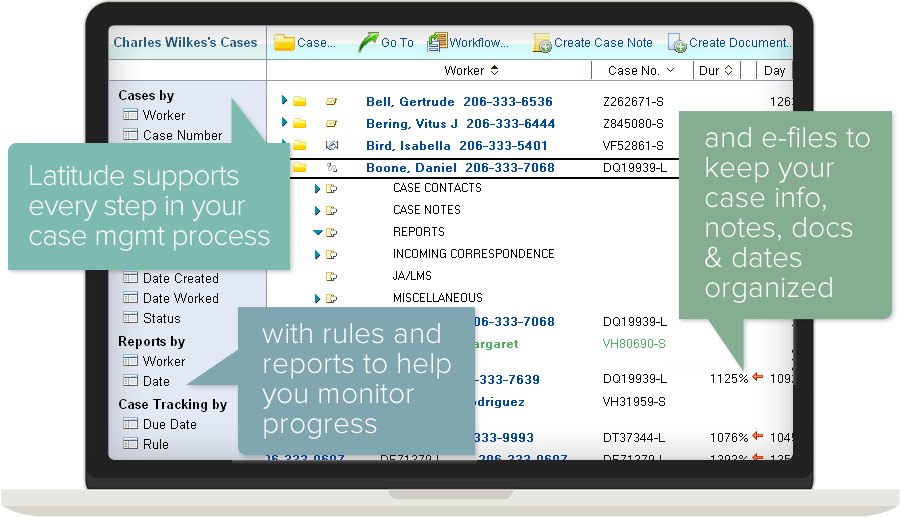Select Go To label in toolbar

click(397, 42)
